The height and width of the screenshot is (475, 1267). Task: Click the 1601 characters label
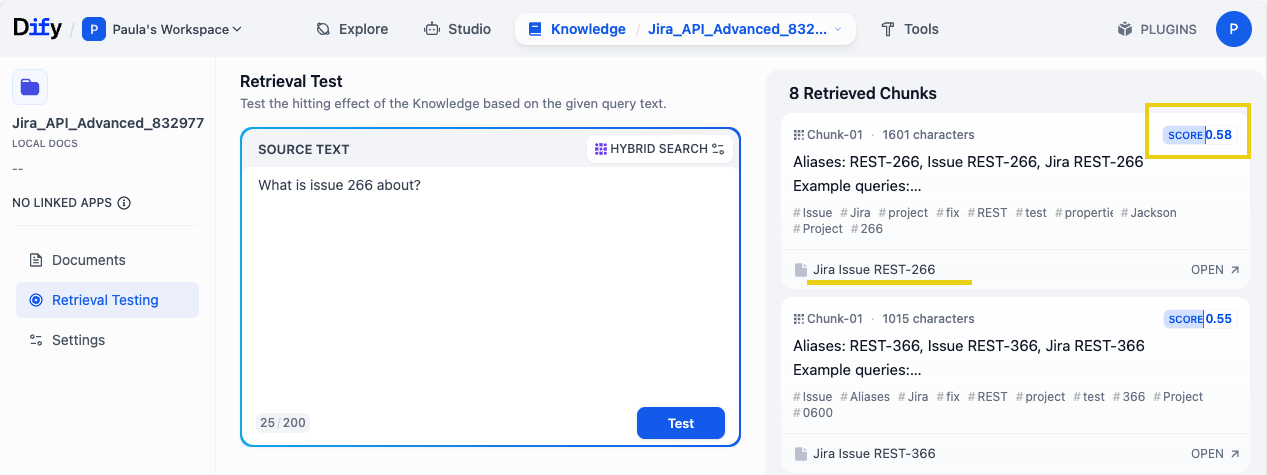pos(928,135)
